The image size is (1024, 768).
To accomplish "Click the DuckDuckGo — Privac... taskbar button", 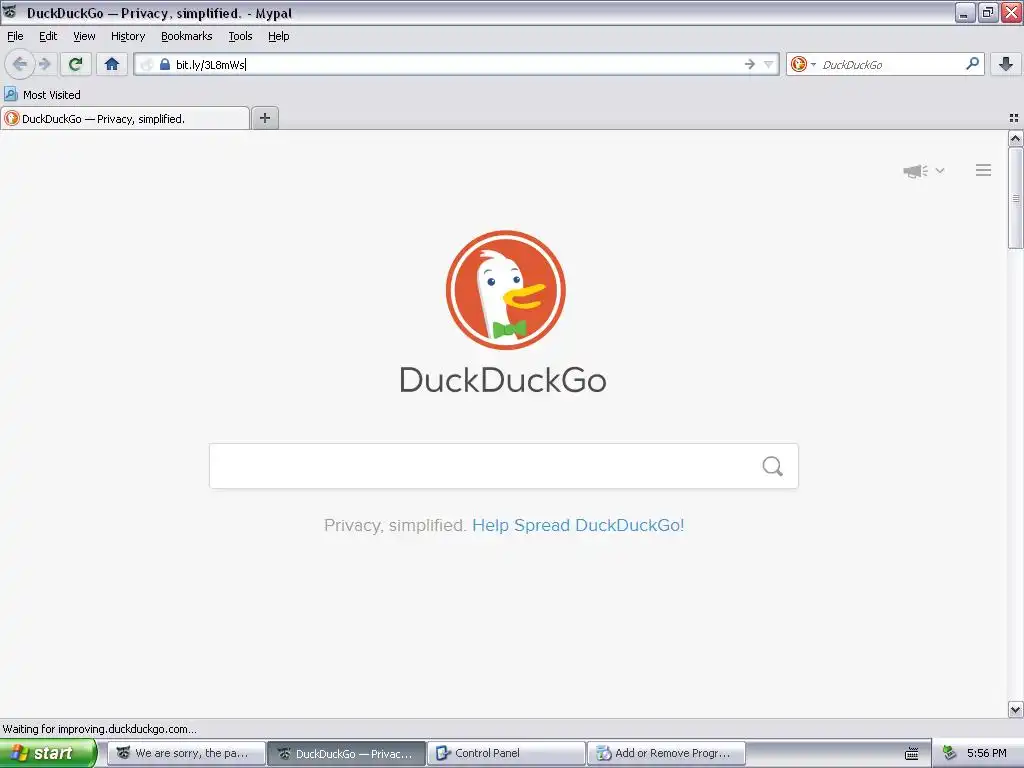I will [x=347, y=753].
